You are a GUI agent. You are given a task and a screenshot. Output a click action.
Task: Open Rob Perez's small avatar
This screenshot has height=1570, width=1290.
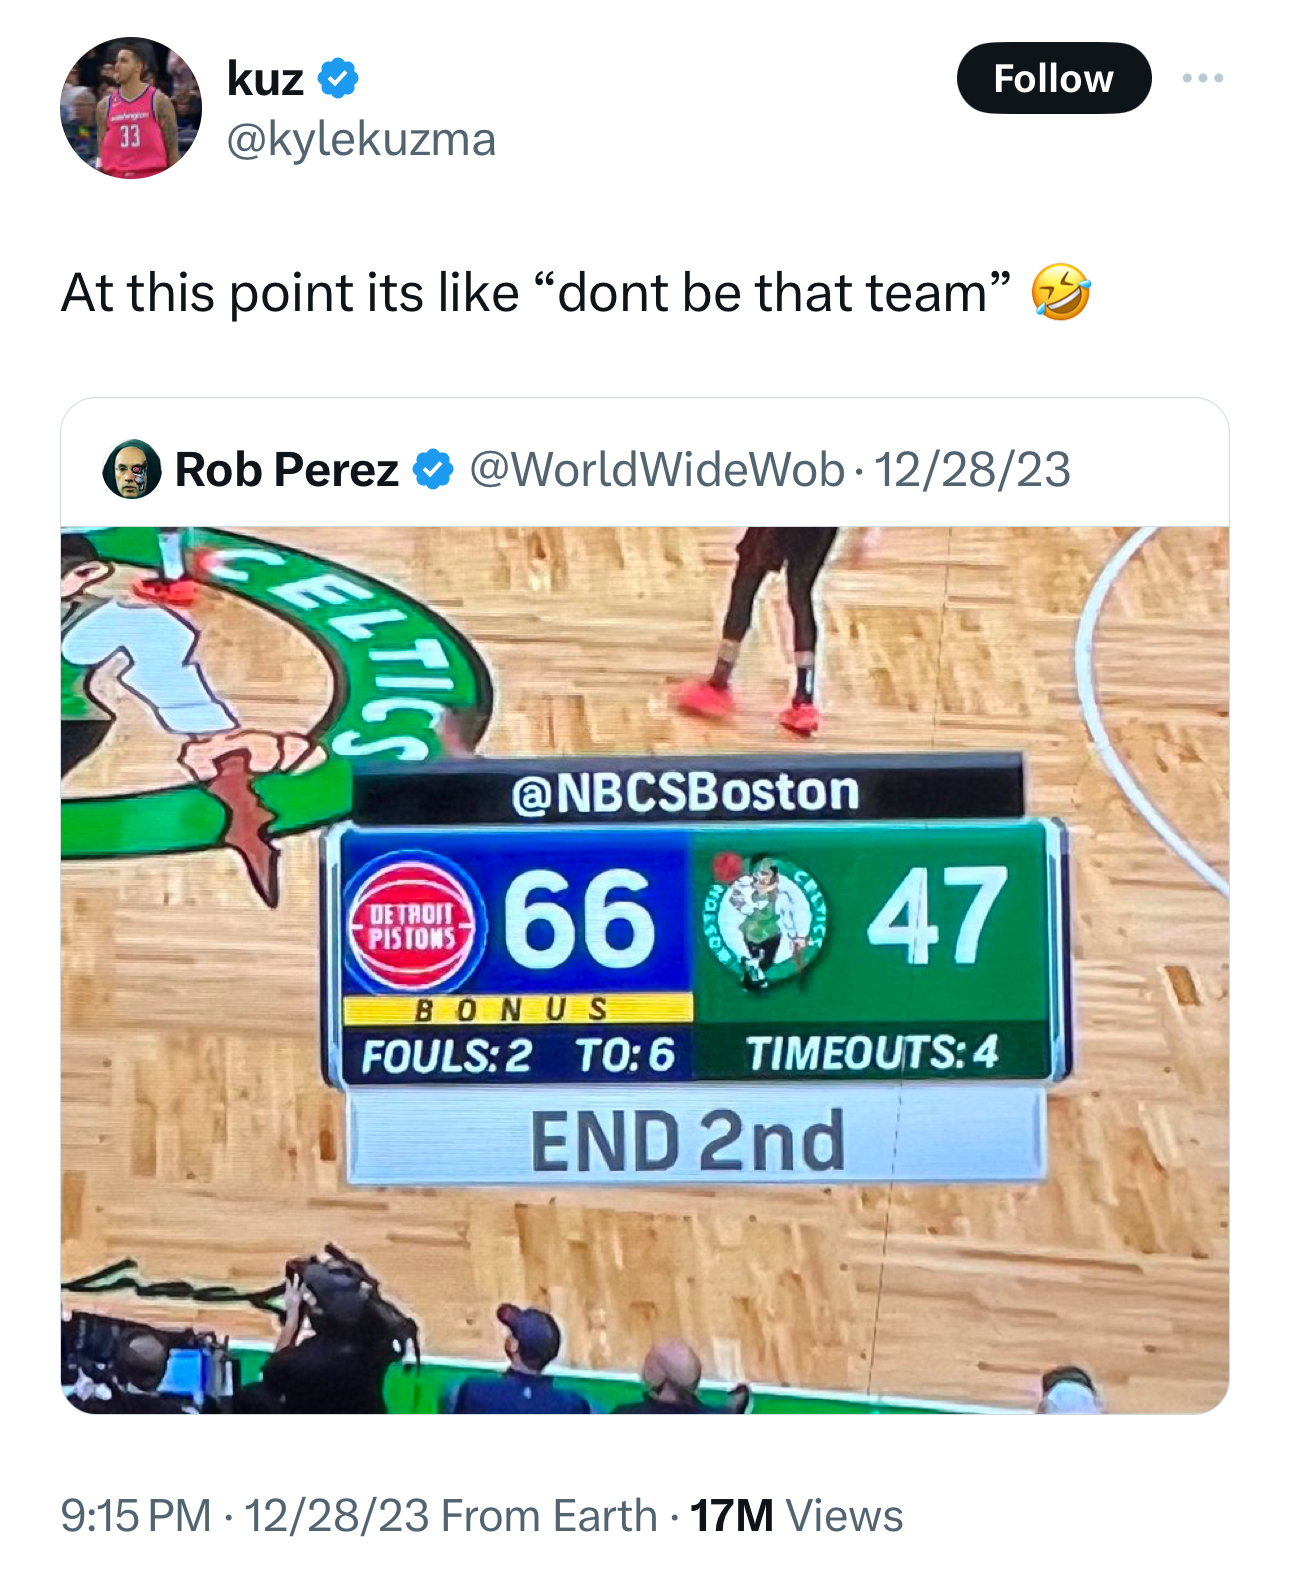(131, 469)
